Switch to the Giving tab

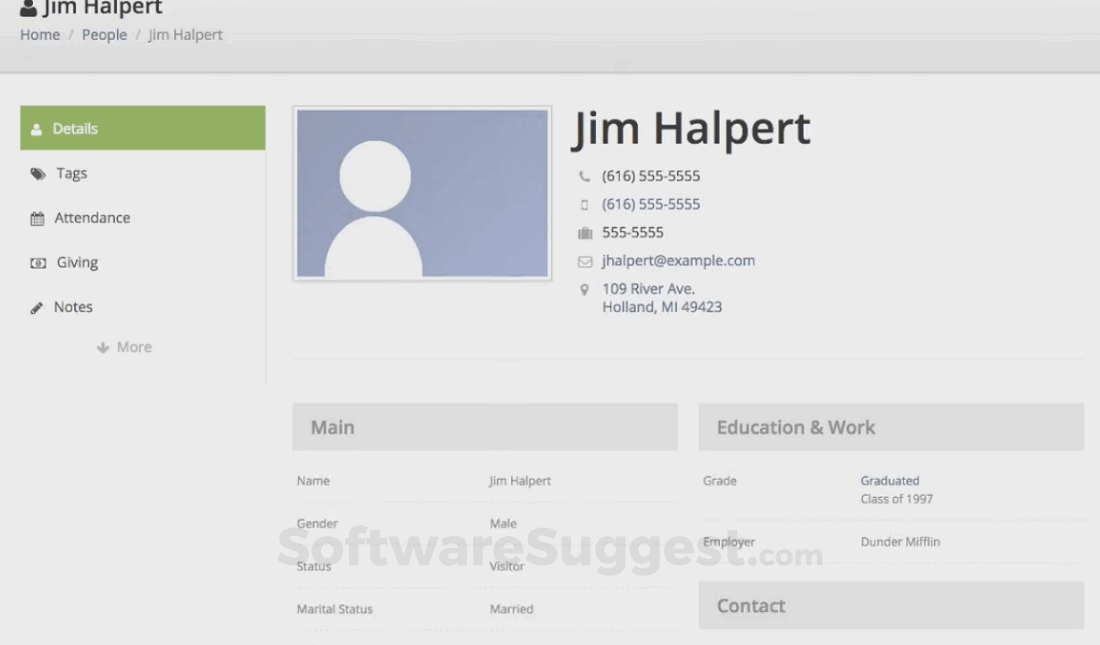[79, 262]
